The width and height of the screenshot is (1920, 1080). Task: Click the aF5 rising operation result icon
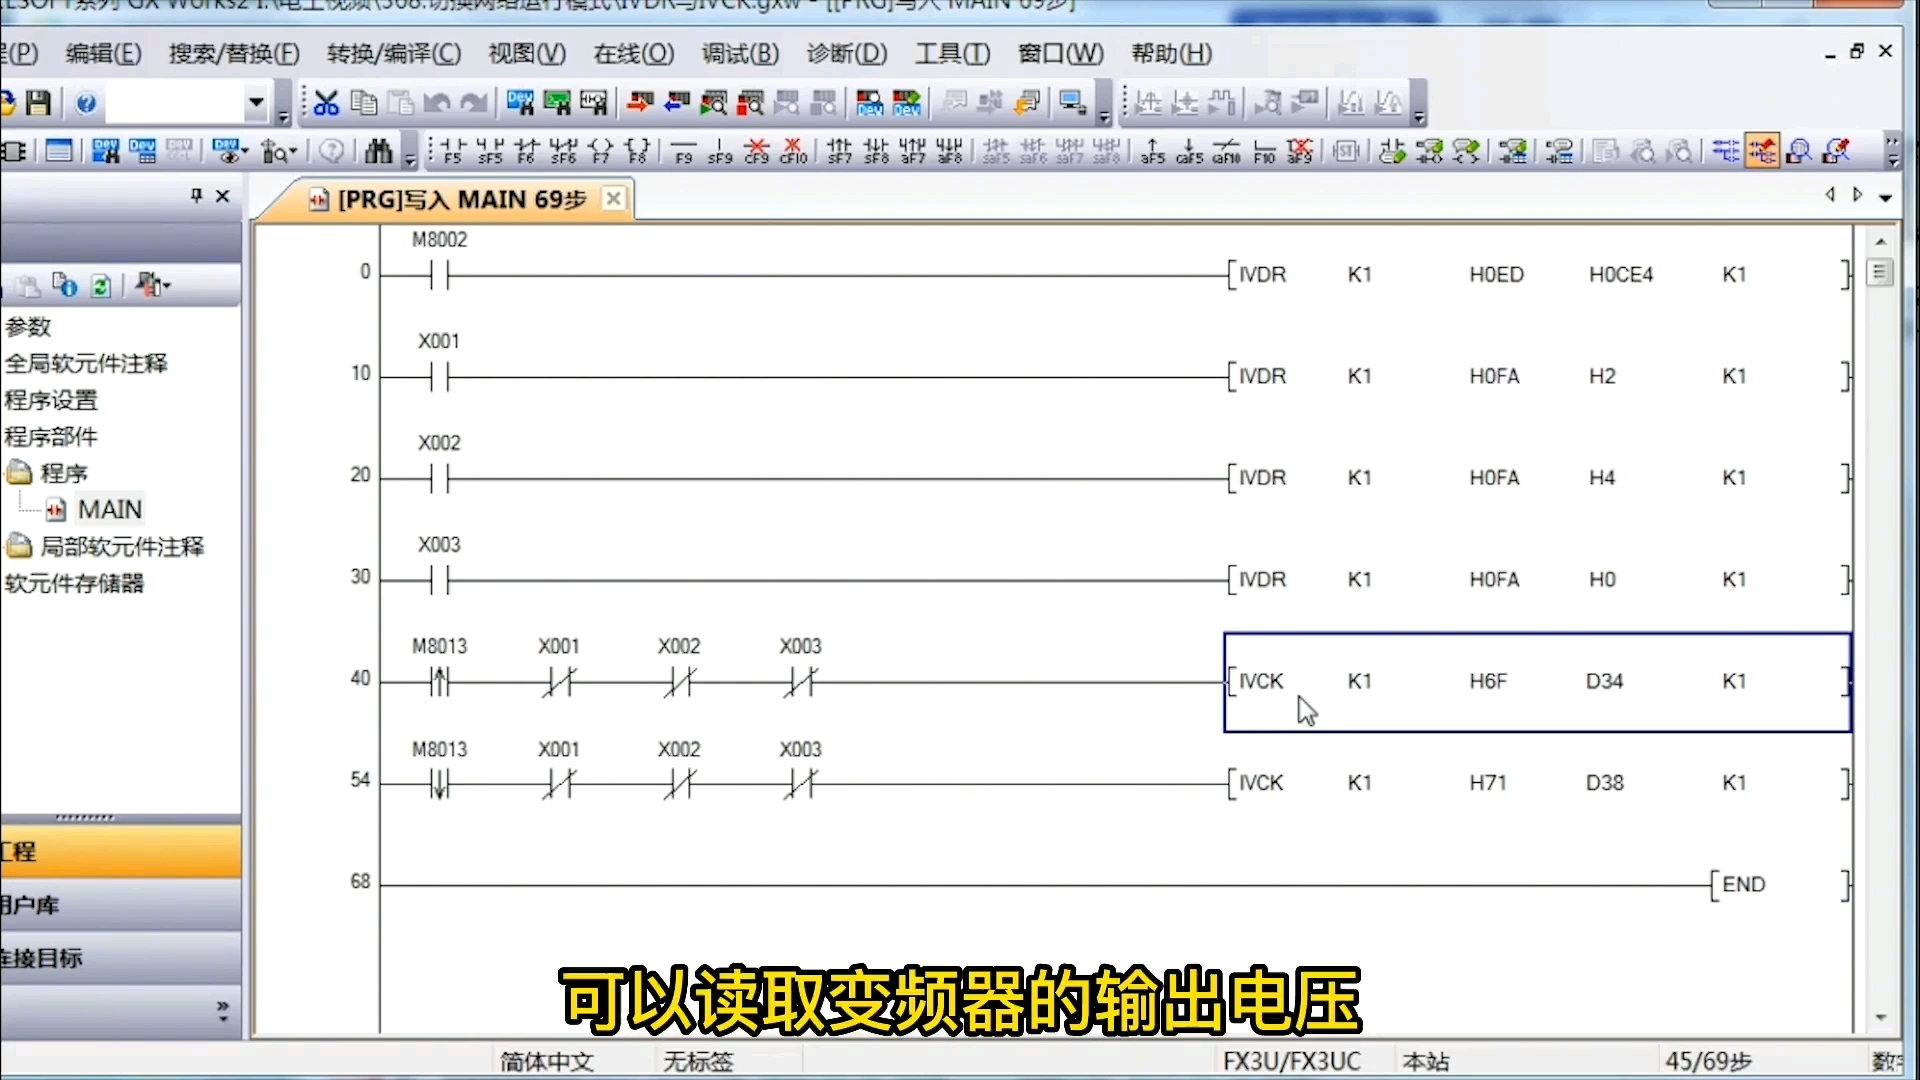(1153, 151)
